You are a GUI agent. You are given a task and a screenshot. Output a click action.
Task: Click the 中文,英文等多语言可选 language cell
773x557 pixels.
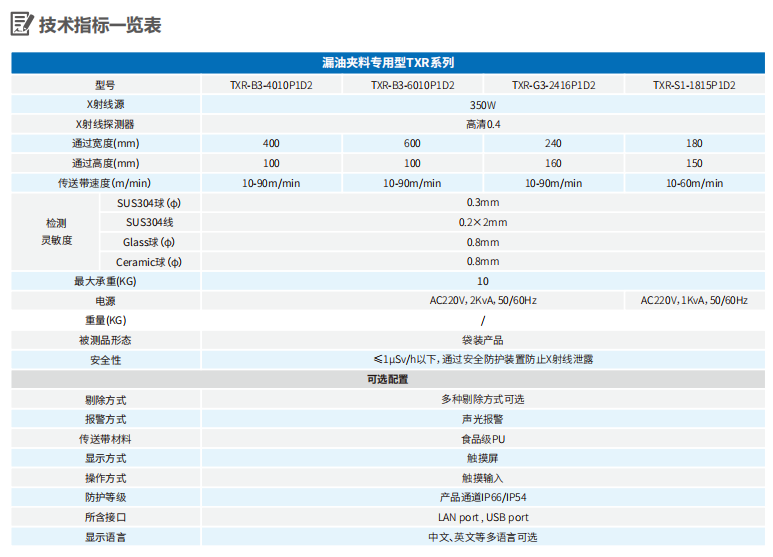tap(482, 537)
